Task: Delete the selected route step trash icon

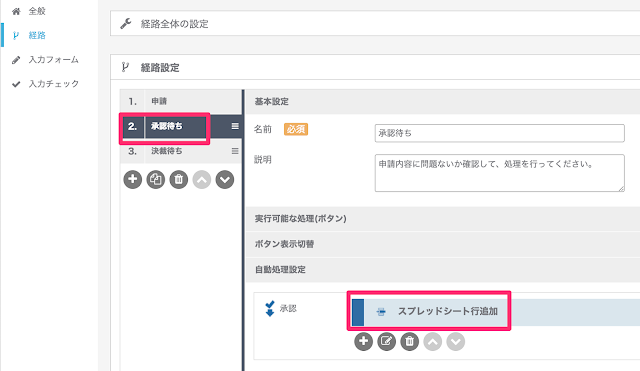Action: pyautogui.click(x=179, y=179)
